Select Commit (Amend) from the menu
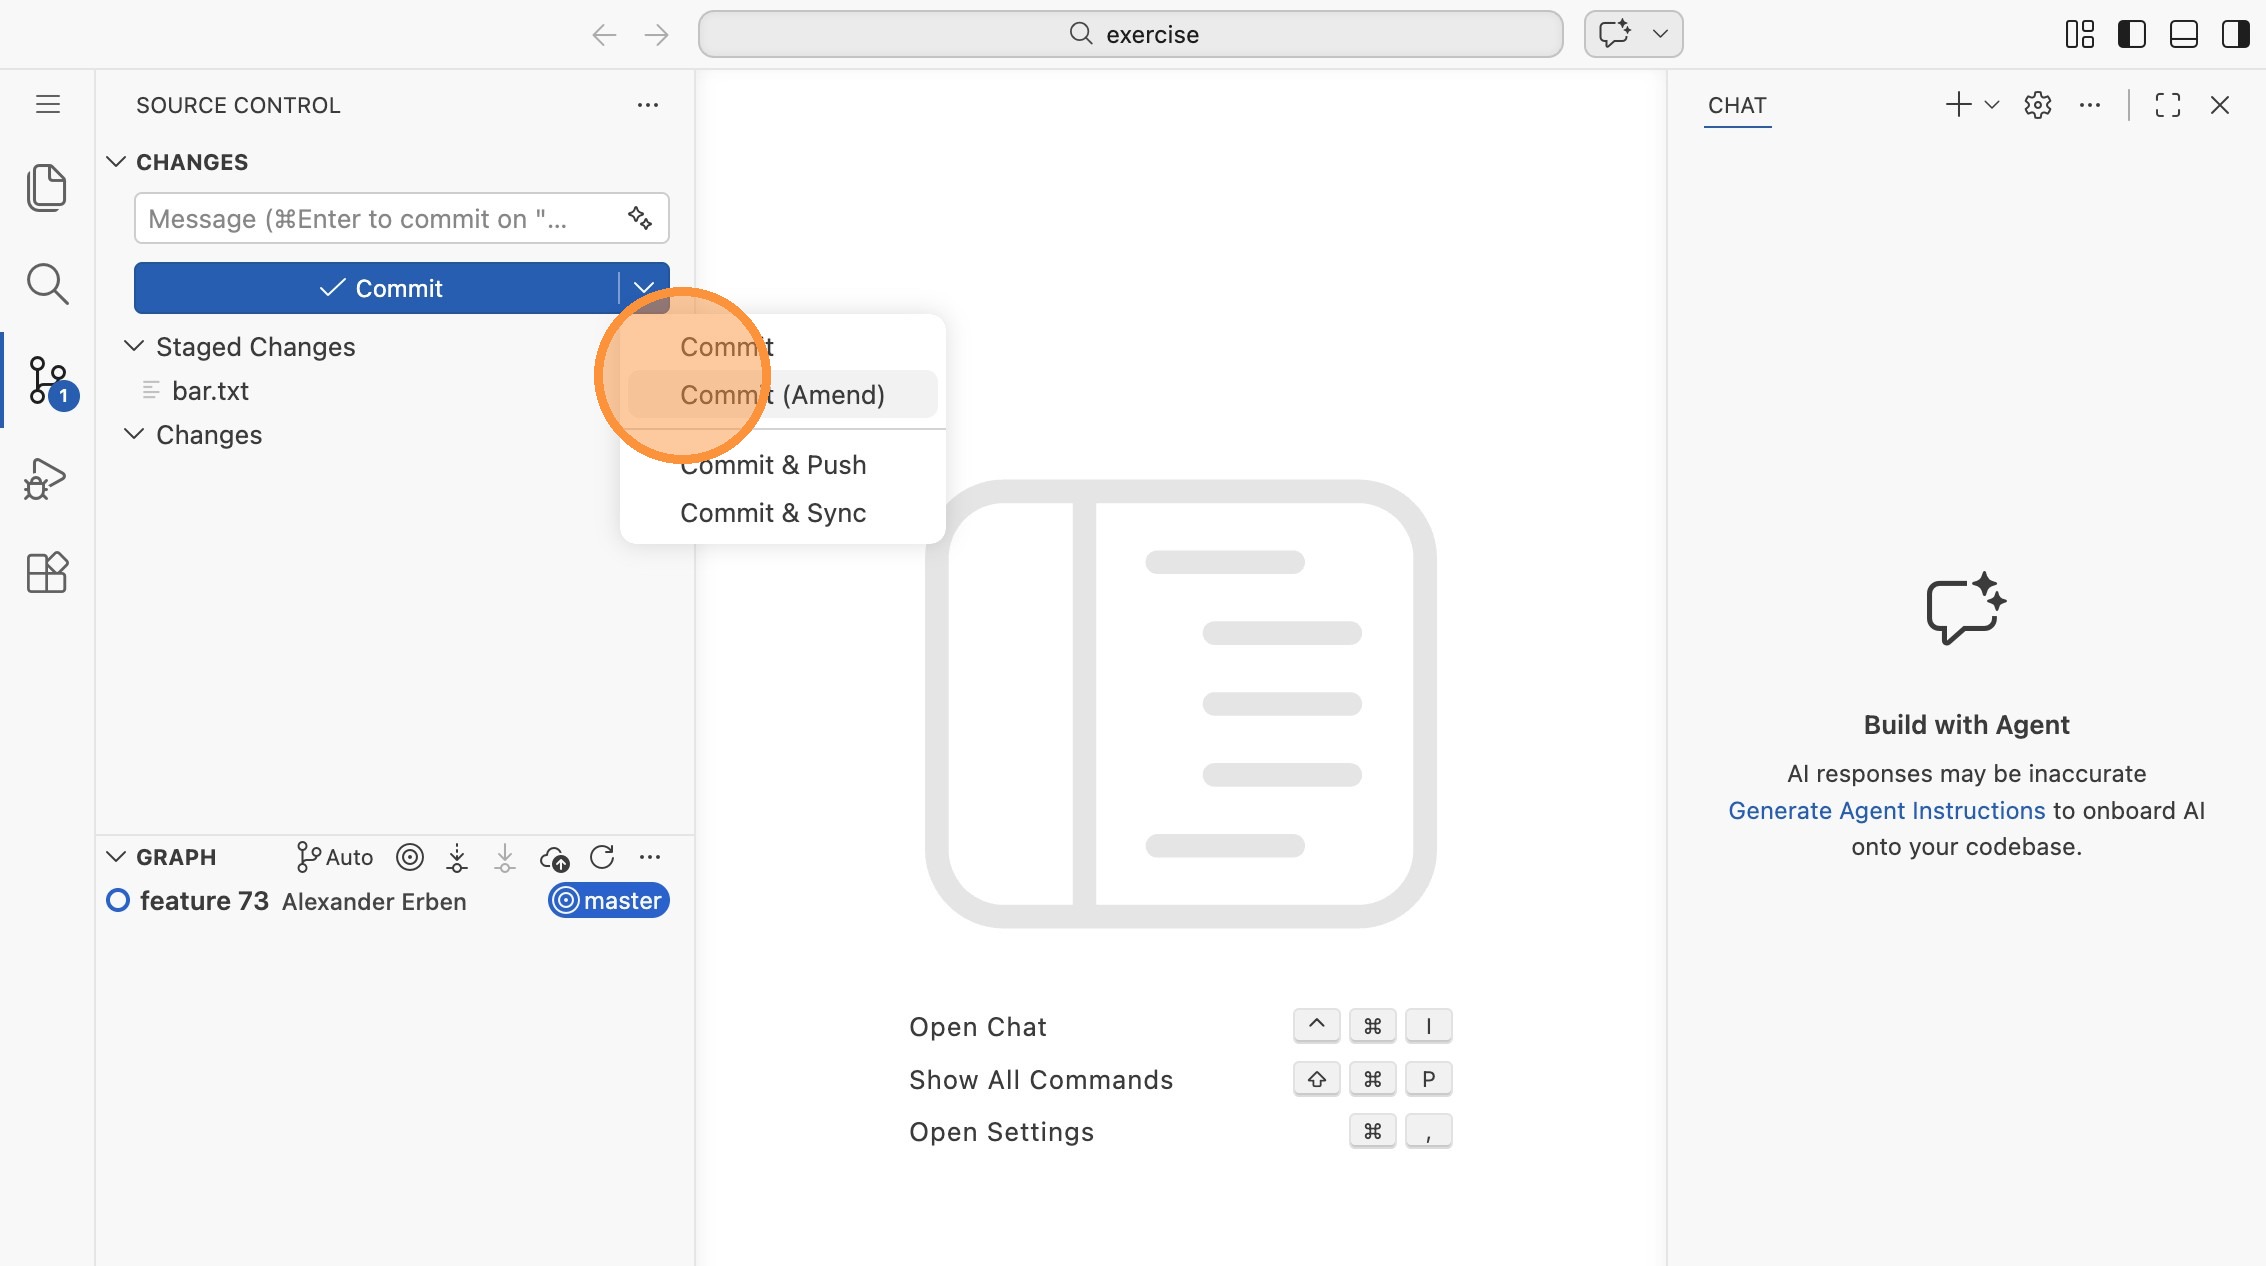 coord(782,395)
